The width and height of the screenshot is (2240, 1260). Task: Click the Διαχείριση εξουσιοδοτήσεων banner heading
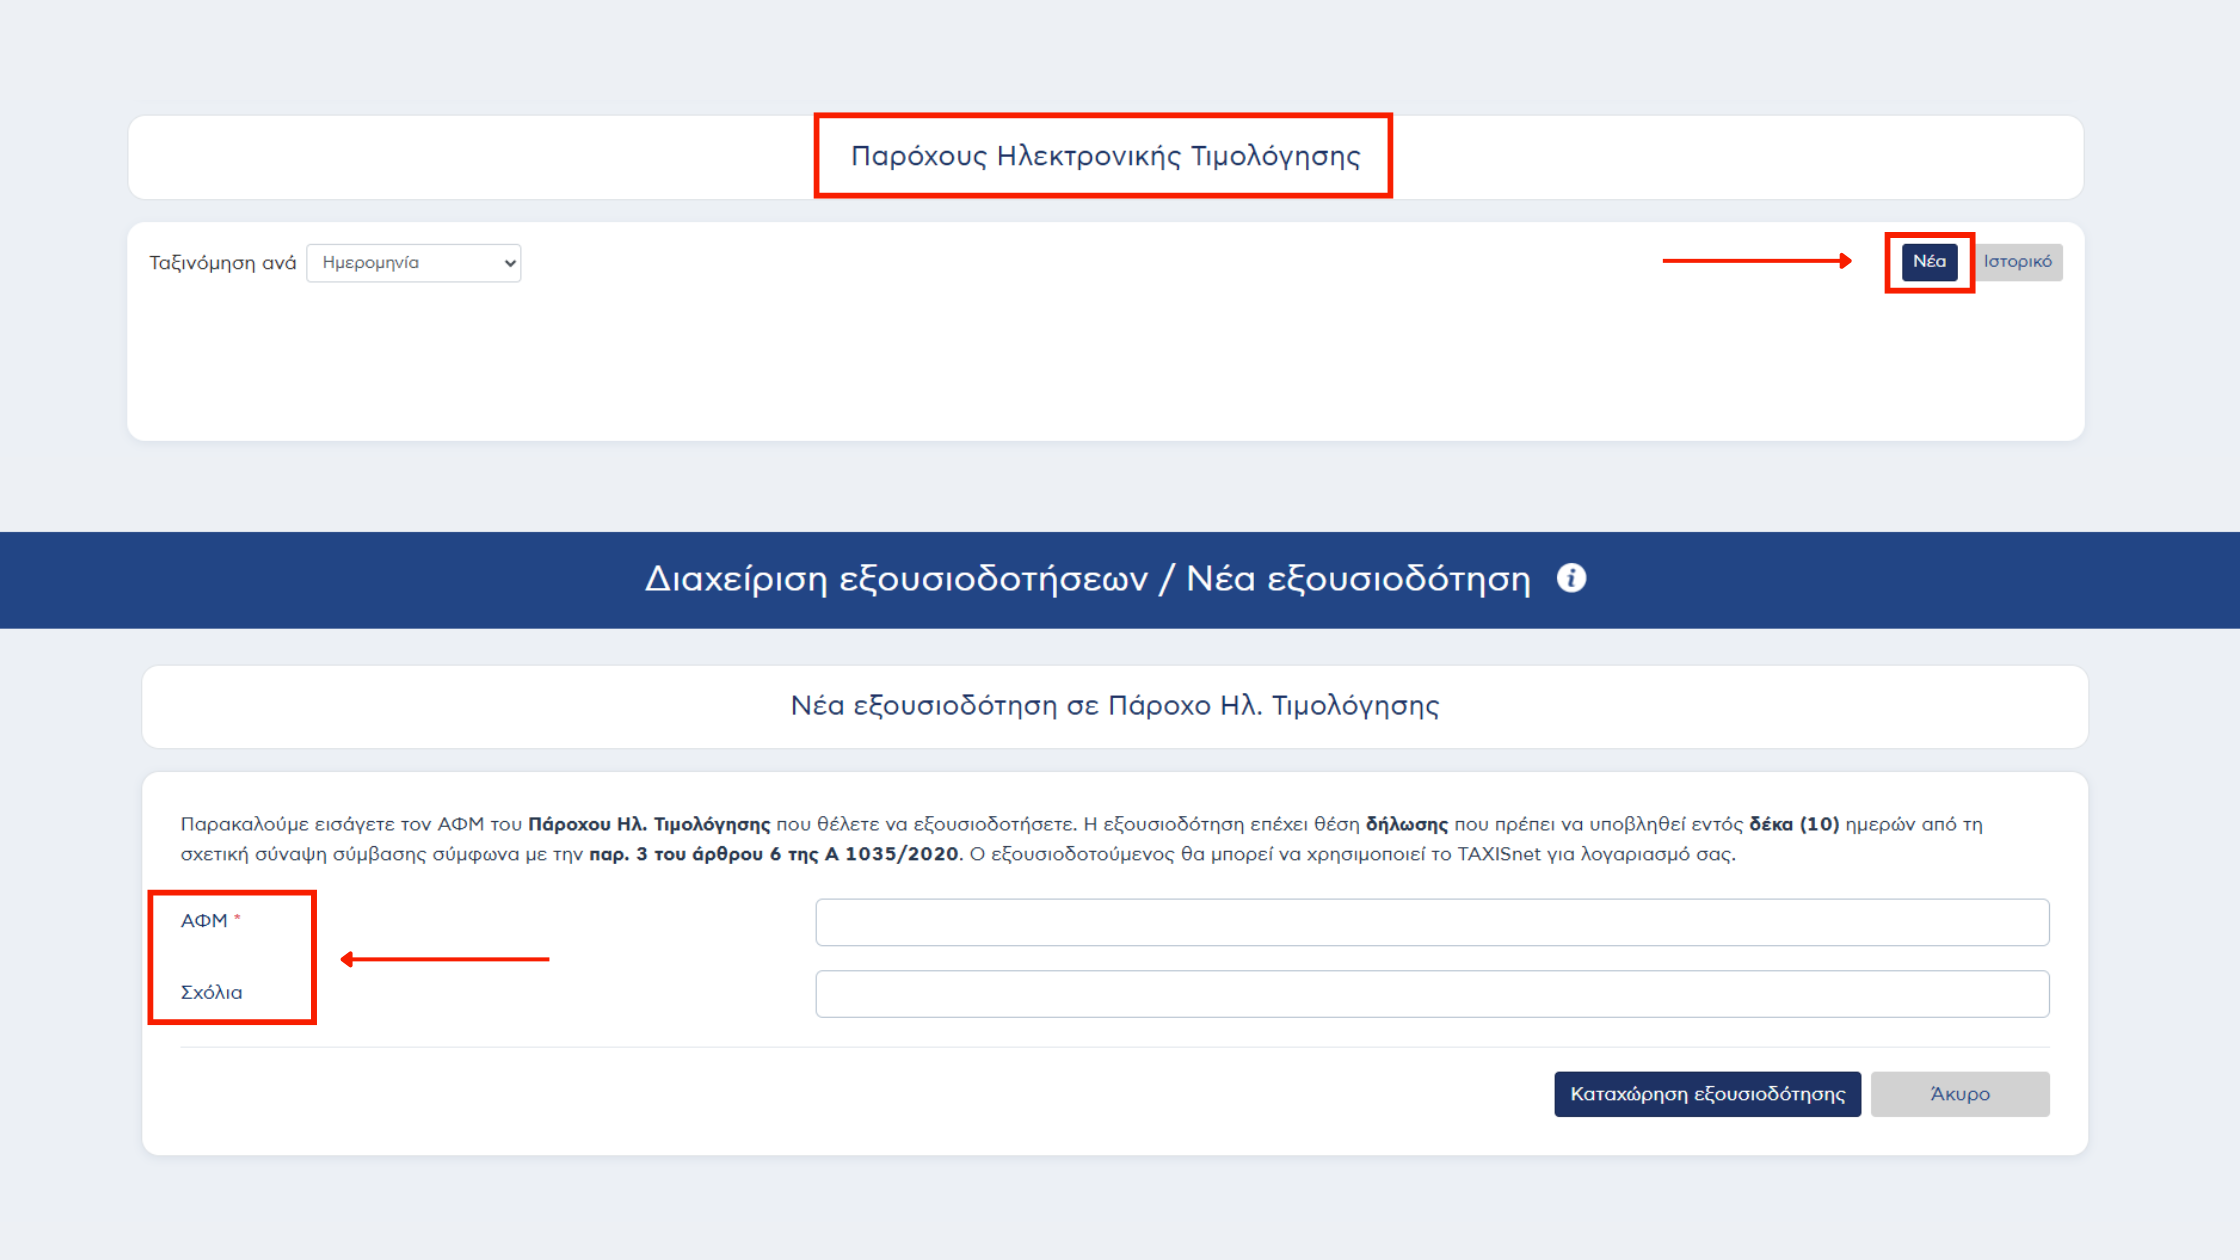(x=1088, y=579)
